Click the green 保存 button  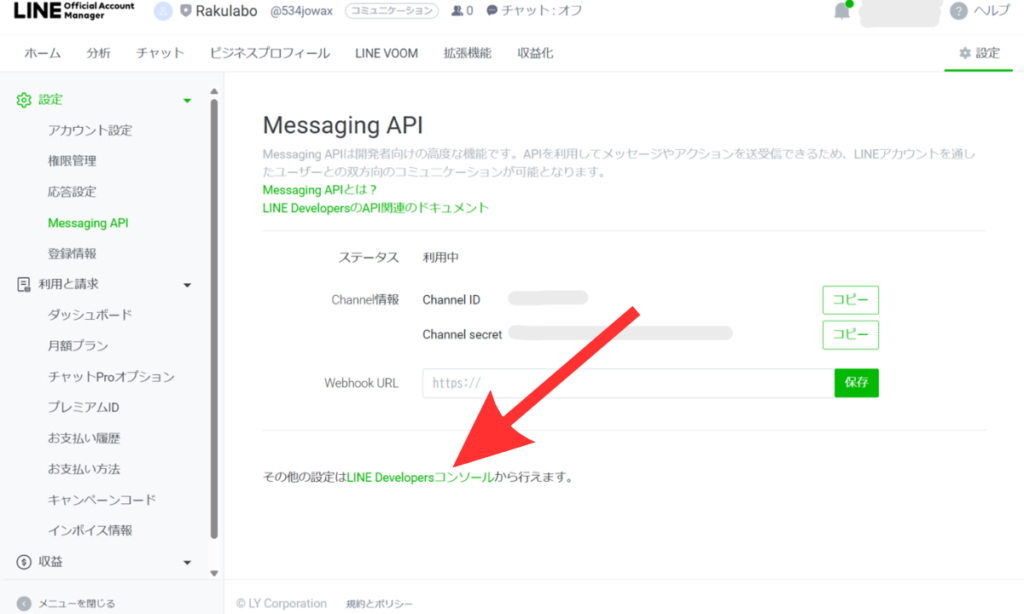click(856, 383)
